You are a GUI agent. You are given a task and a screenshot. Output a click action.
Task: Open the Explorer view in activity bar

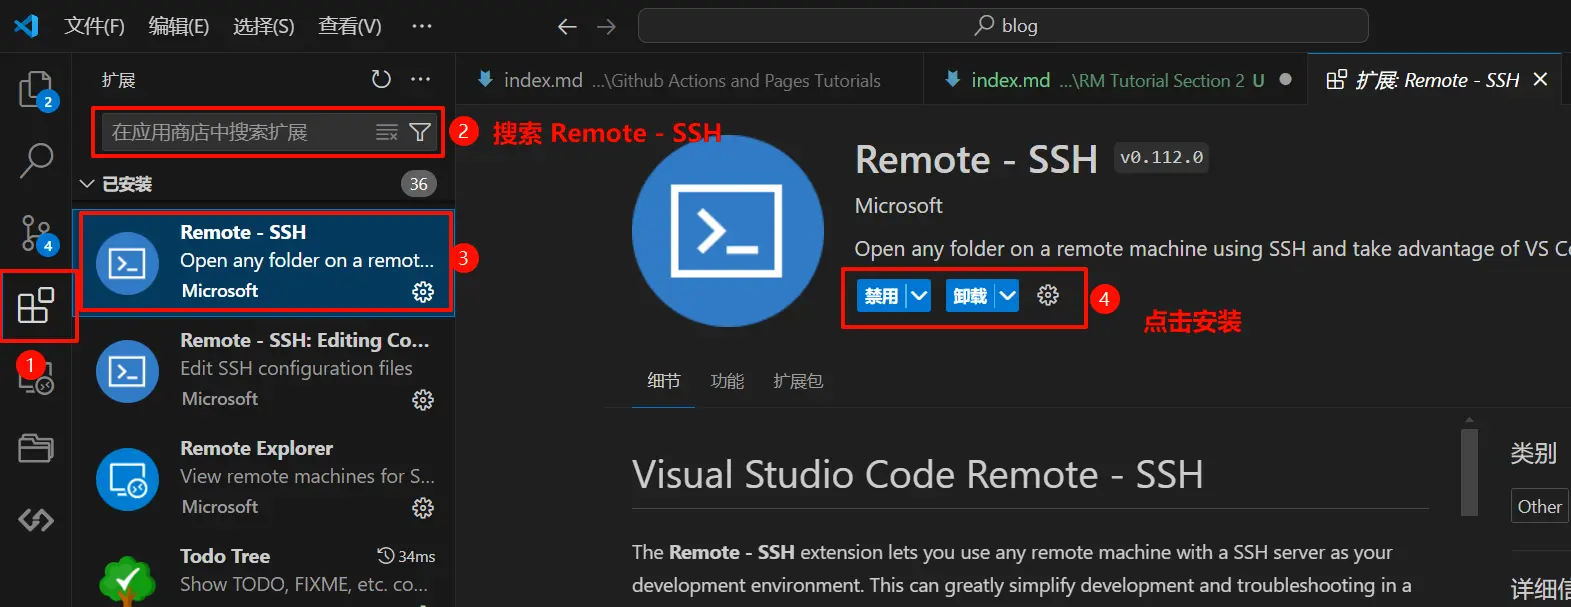coord(36,90)
